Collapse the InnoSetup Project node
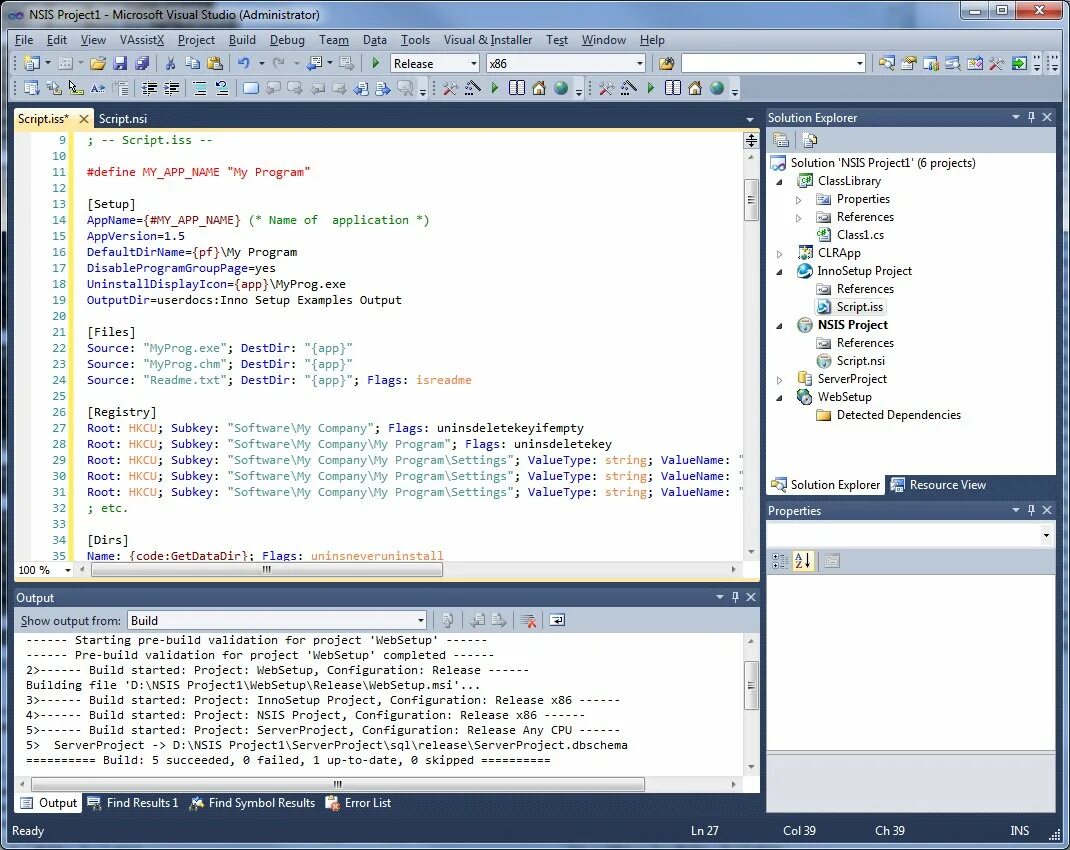Screen dimensions: 1070x850 click(779, 272)
